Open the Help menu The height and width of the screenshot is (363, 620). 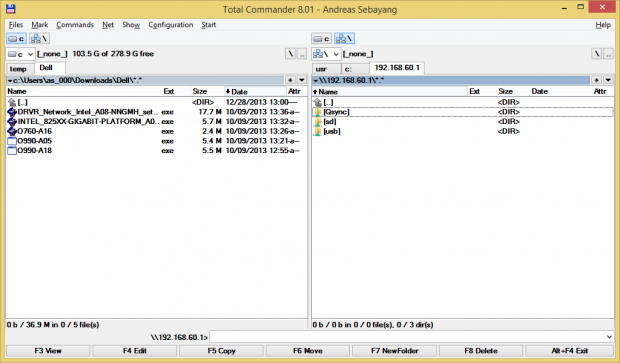point(603,25)
